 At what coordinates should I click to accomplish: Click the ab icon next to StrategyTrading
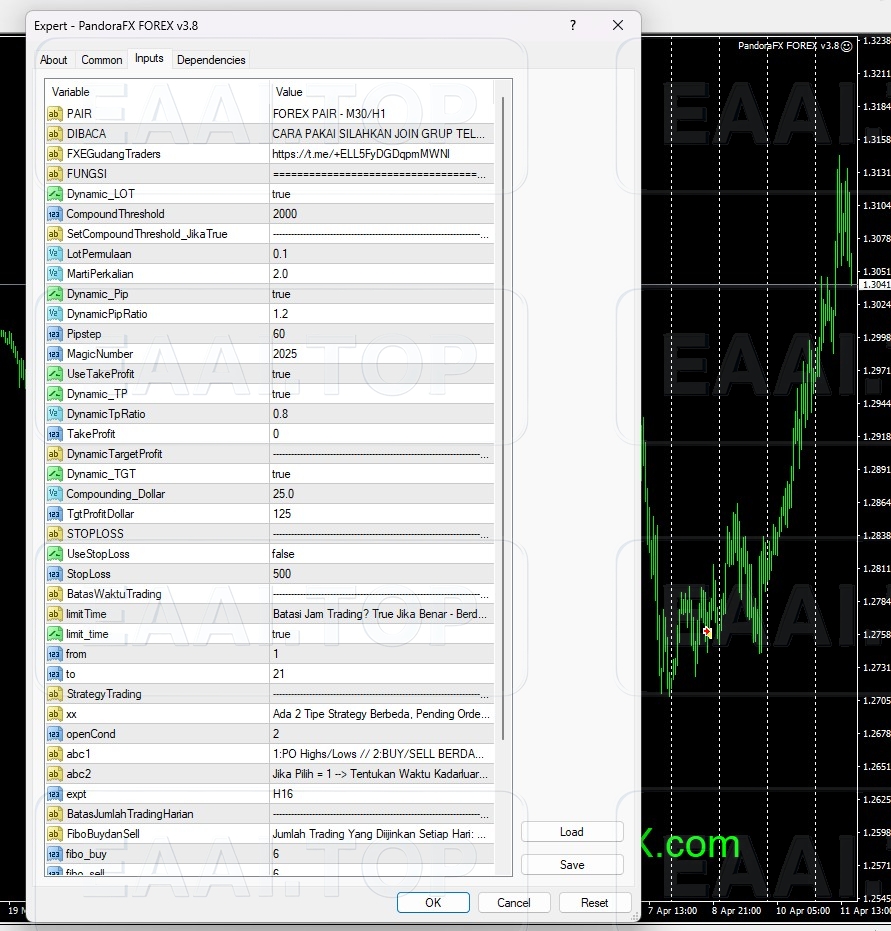point(57,694)
